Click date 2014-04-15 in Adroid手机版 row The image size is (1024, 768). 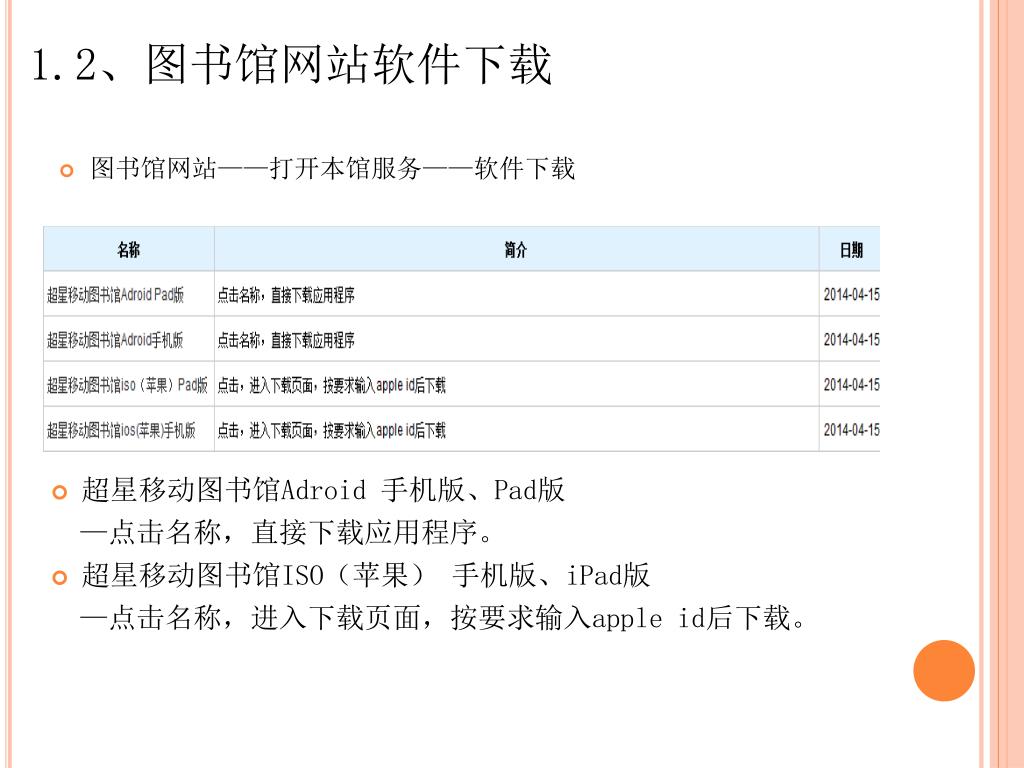pos(852,340)
